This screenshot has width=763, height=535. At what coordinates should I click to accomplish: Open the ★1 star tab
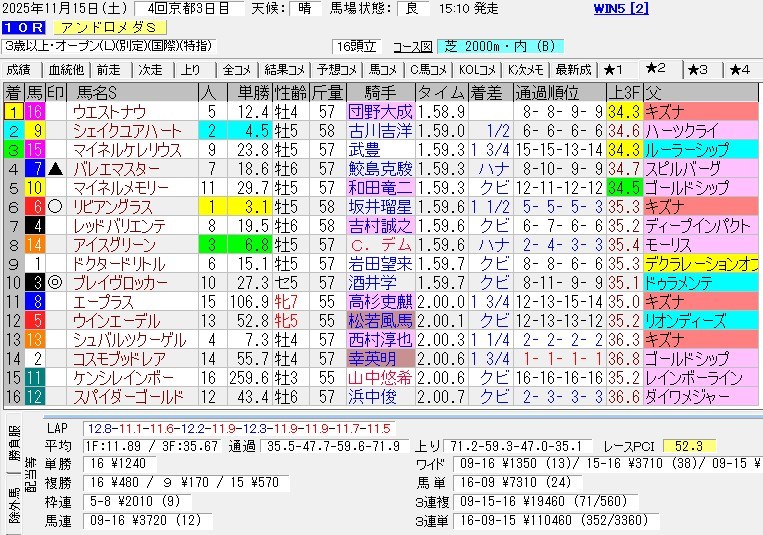(614, 70)
